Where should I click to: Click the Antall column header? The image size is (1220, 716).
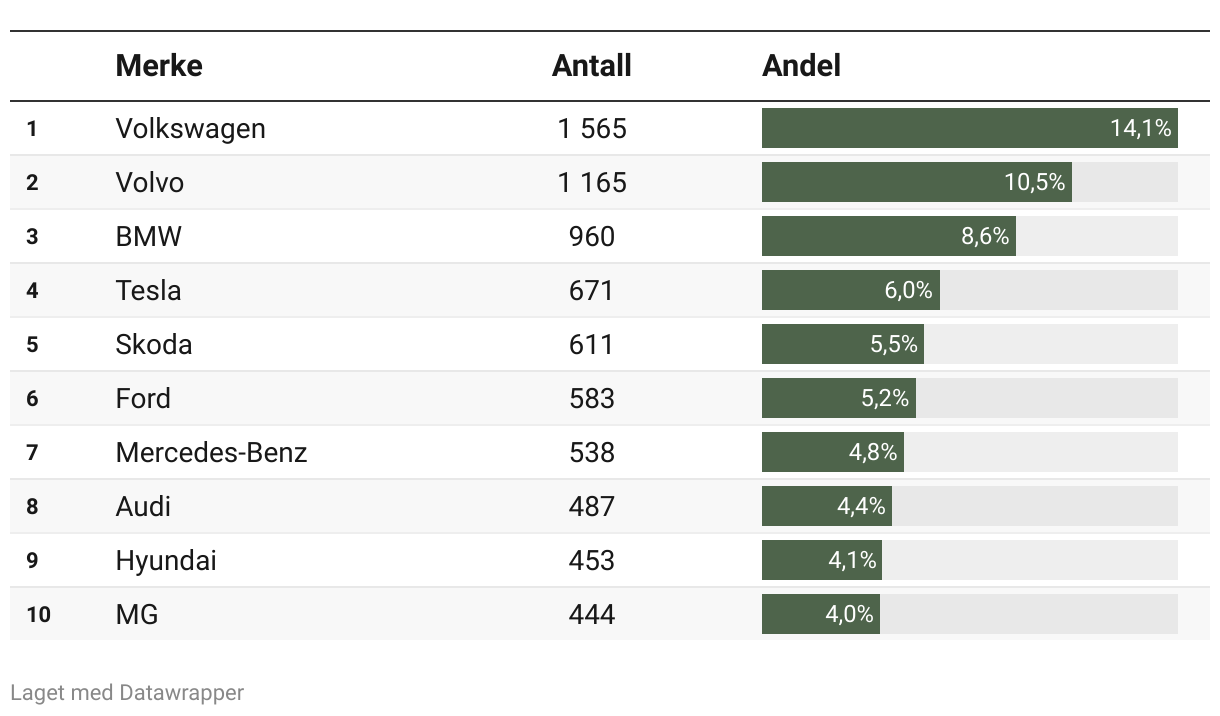tap(591, 66)
